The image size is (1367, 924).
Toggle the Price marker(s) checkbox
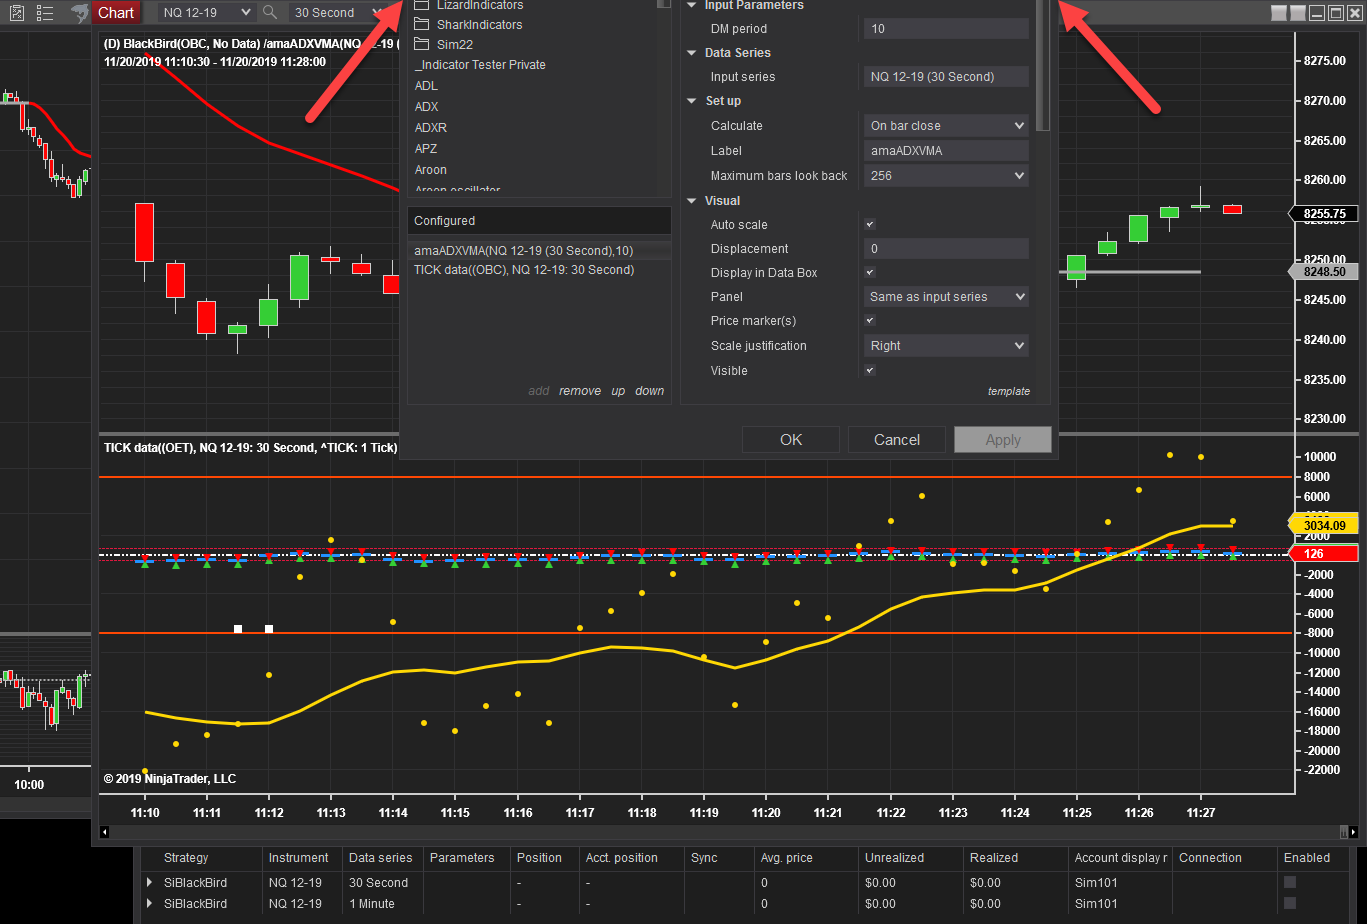(x=870, y=321)
